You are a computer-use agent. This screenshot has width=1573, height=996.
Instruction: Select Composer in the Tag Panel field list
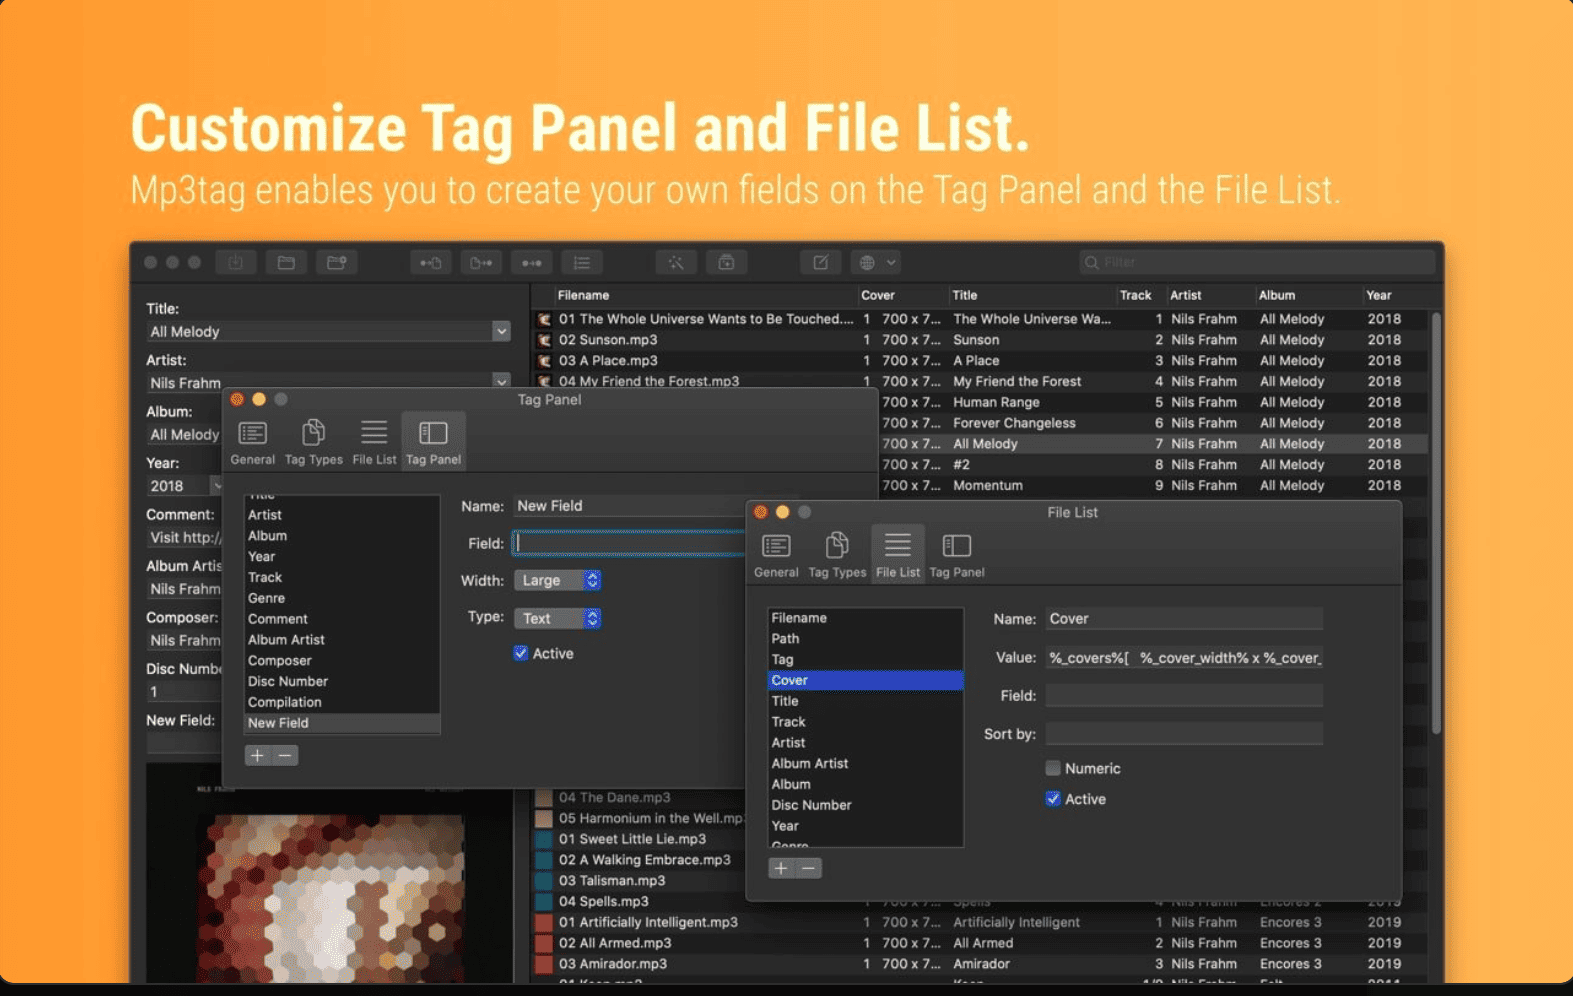(x=342, y=660)
